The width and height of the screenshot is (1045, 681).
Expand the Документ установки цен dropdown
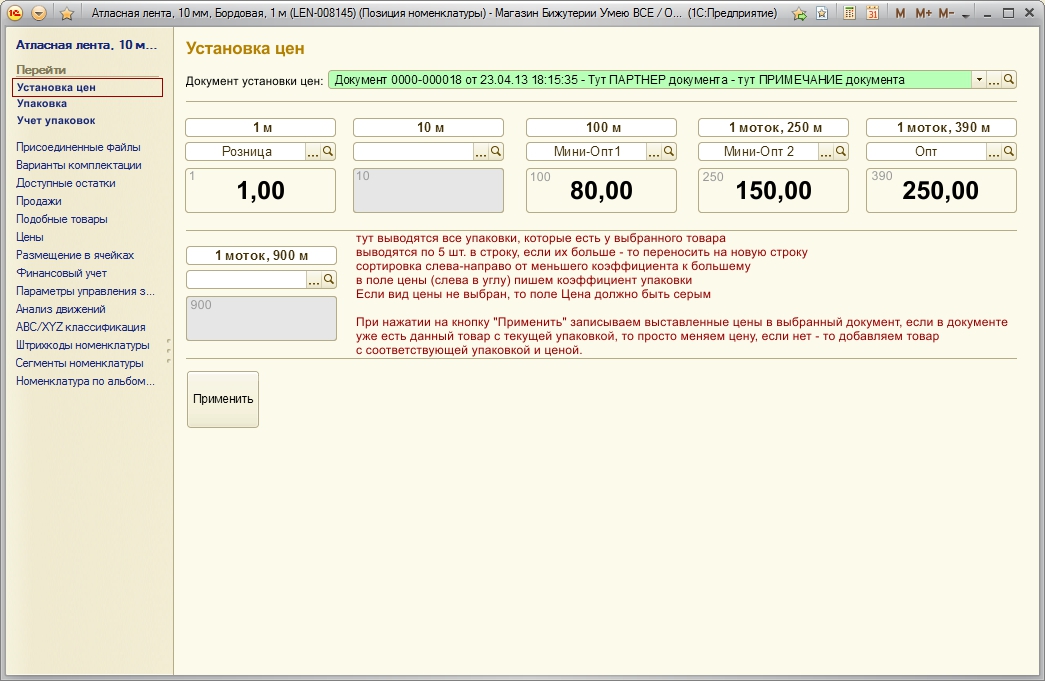tap(979, 80)
